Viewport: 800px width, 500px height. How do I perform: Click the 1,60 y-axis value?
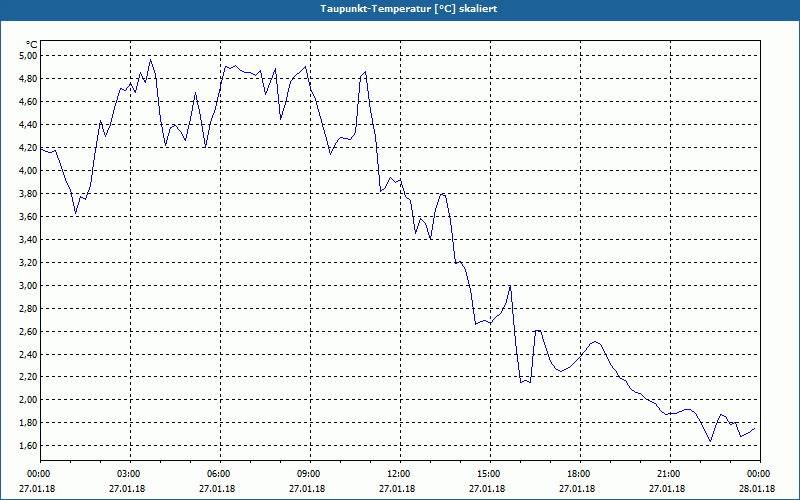point(29,445)
